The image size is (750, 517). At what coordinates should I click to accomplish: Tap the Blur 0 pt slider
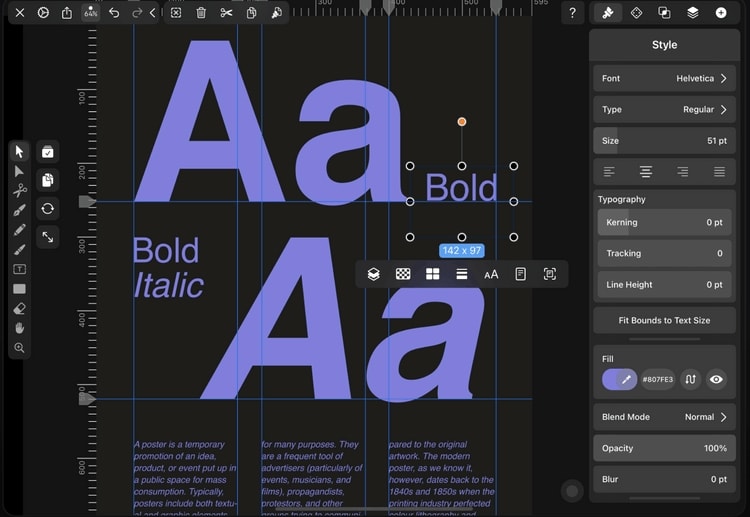click(664, 479)
